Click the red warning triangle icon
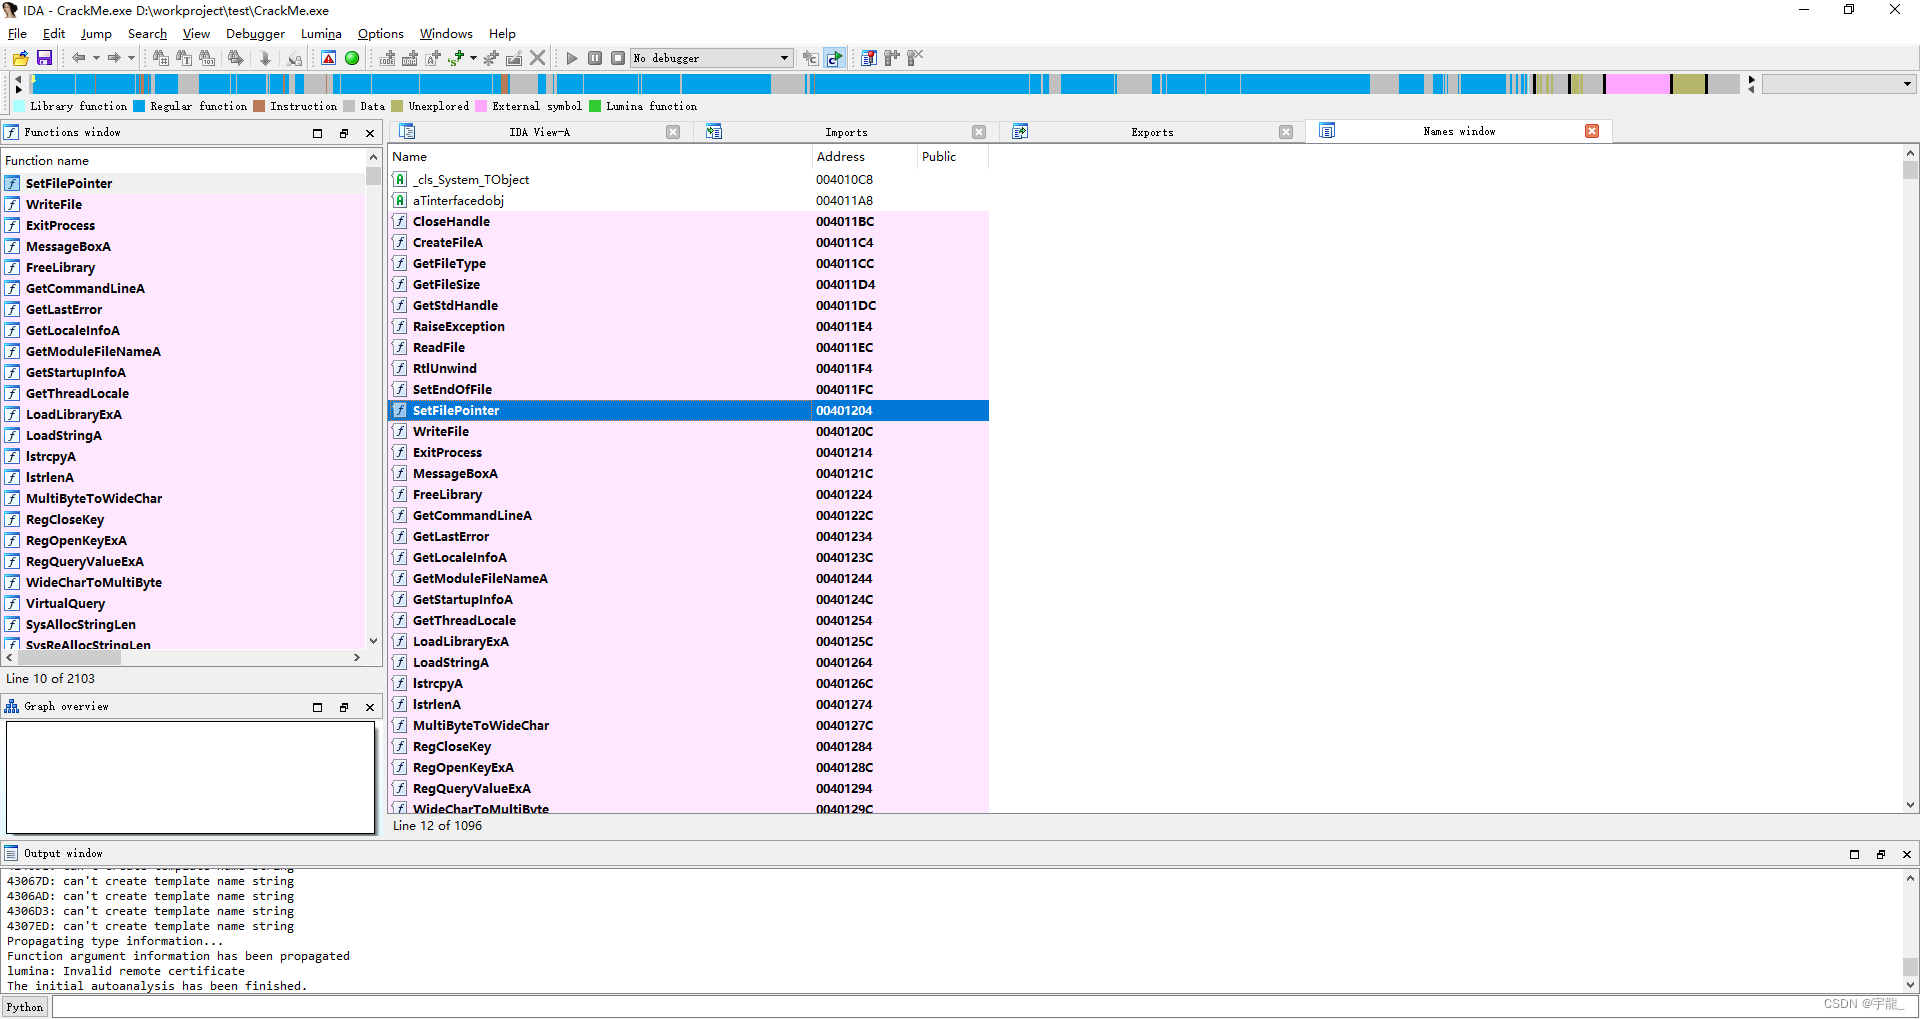This screenshot has height=1019, width=1920. (328, 58)
